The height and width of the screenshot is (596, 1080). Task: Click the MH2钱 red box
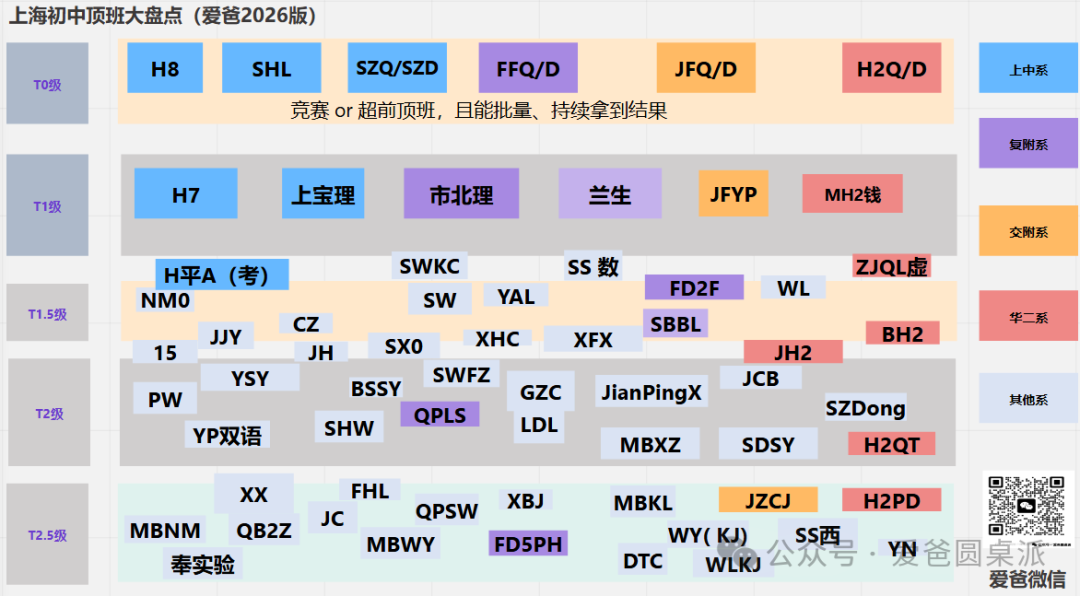click(x=853, y=194)
